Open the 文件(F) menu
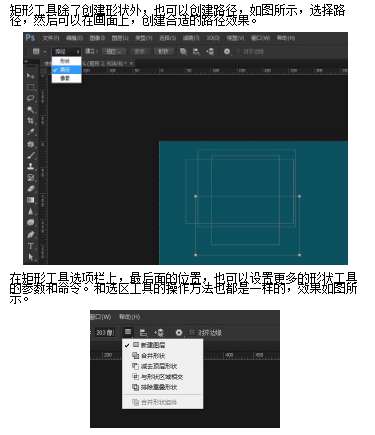The image size is (375, 435). point(51,38)
